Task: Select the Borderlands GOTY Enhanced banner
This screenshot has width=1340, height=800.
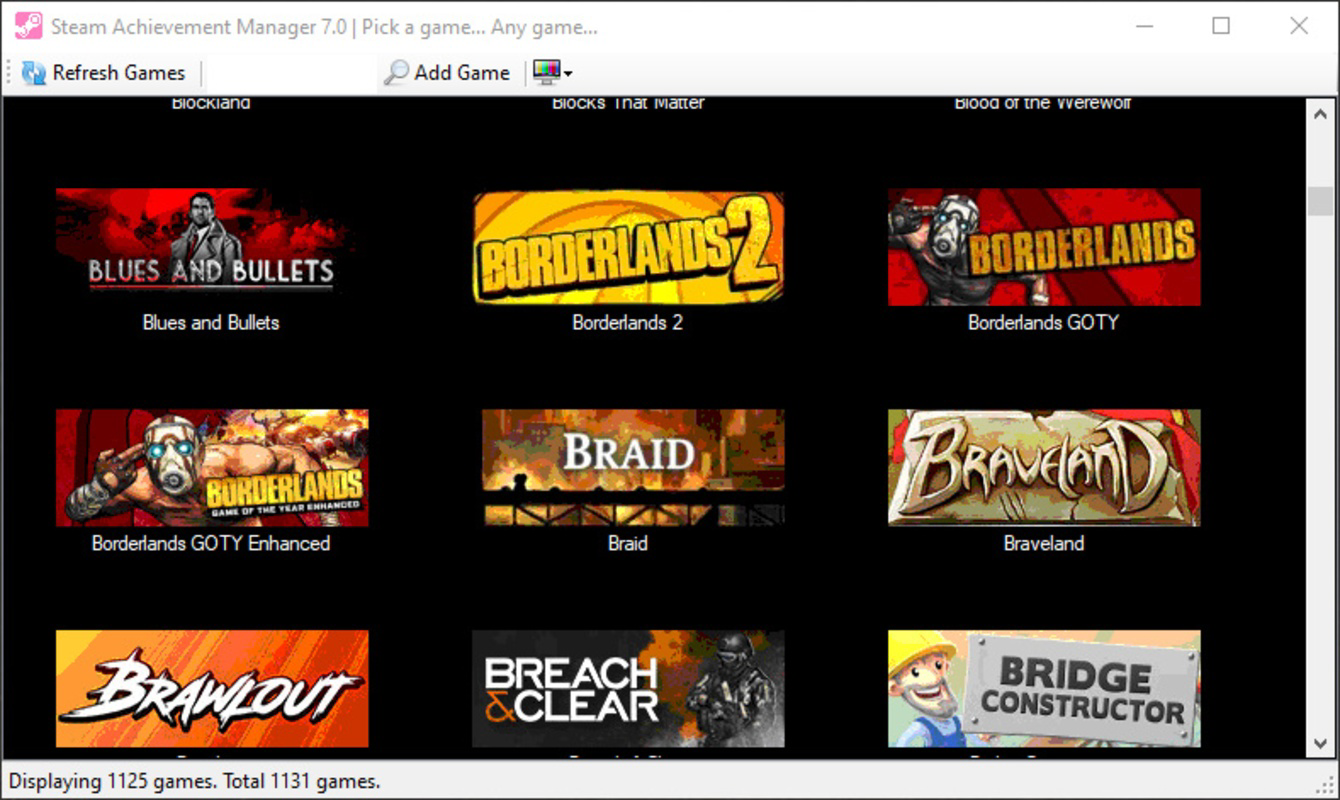Action: [x=211, y=468]
